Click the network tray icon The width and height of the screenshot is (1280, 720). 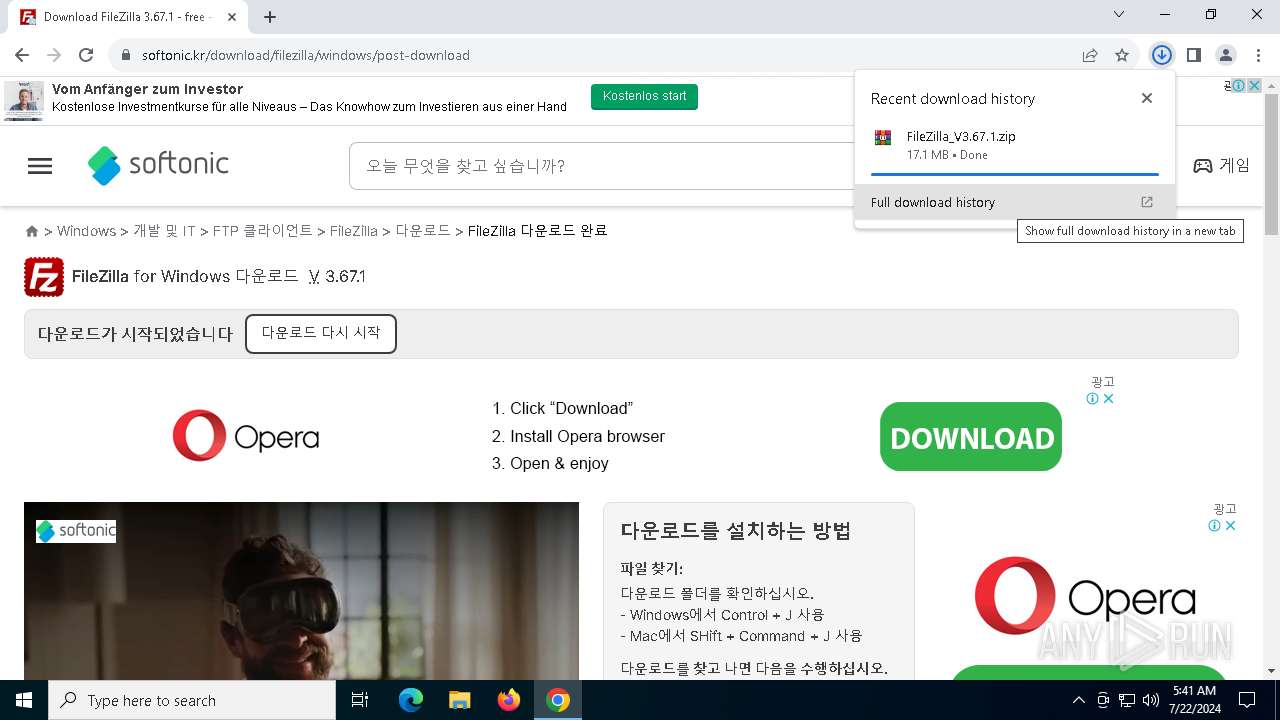1127,700
